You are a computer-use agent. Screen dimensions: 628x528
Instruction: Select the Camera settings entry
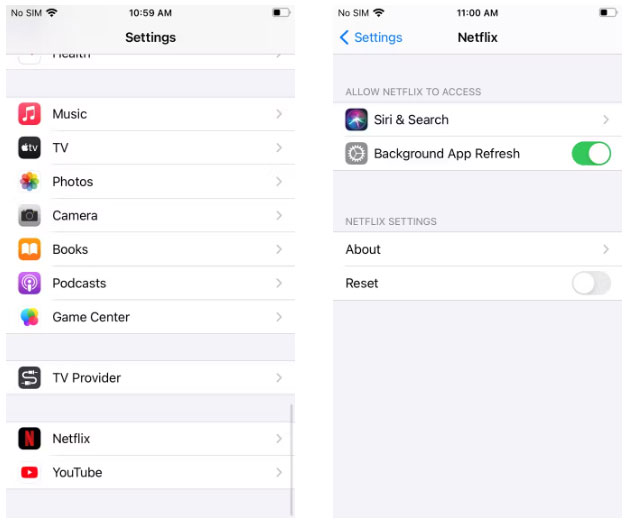point(150,216)
